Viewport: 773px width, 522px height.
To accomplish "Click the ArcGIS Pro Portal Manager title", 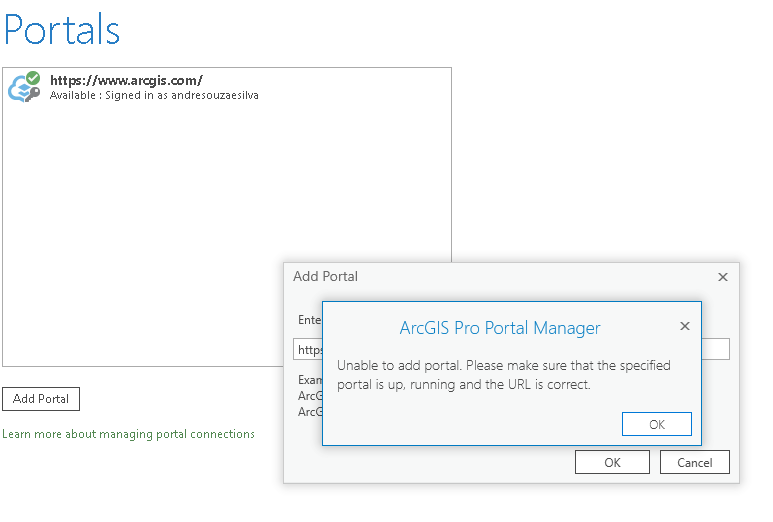I will 500,328.
